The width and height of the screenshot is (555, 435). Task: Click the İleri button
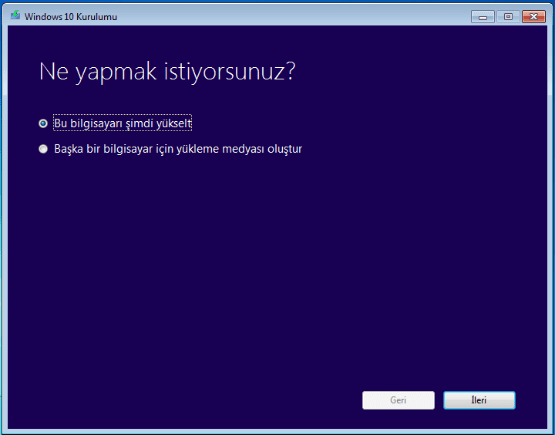pyautogui.click(x=479, y=400)
